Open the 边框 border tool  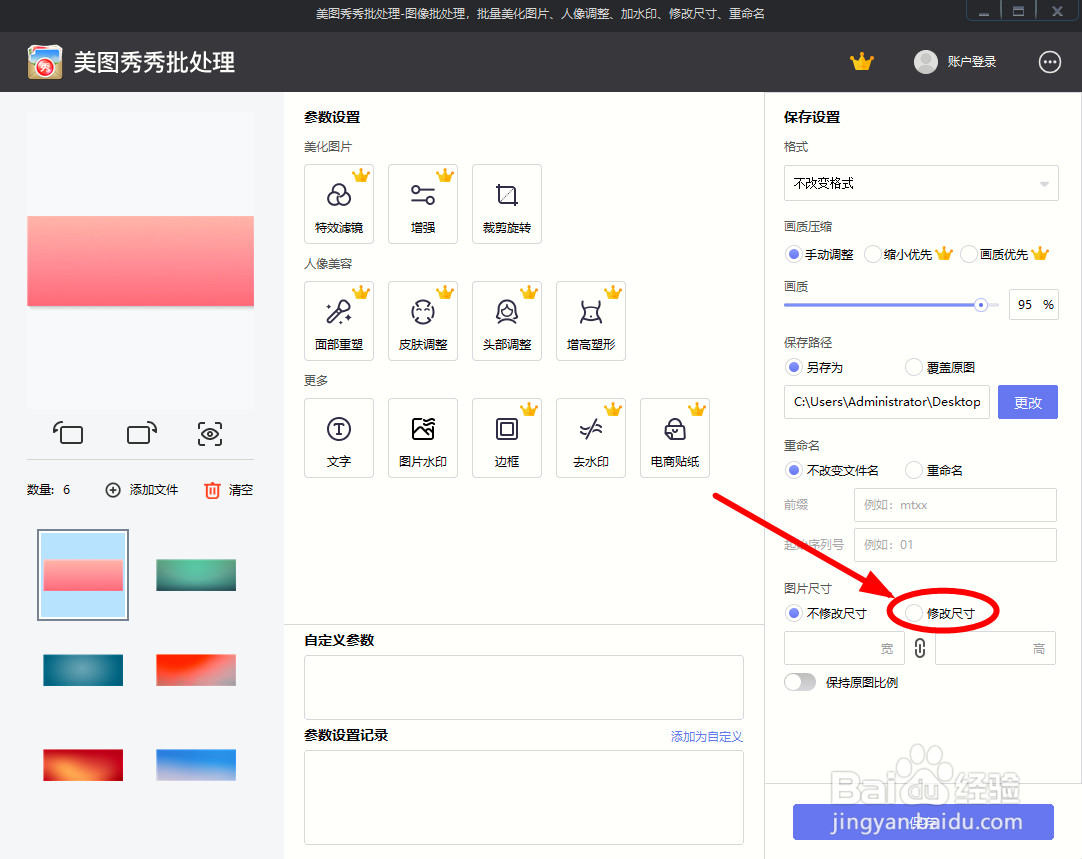[x=507, y=438]
